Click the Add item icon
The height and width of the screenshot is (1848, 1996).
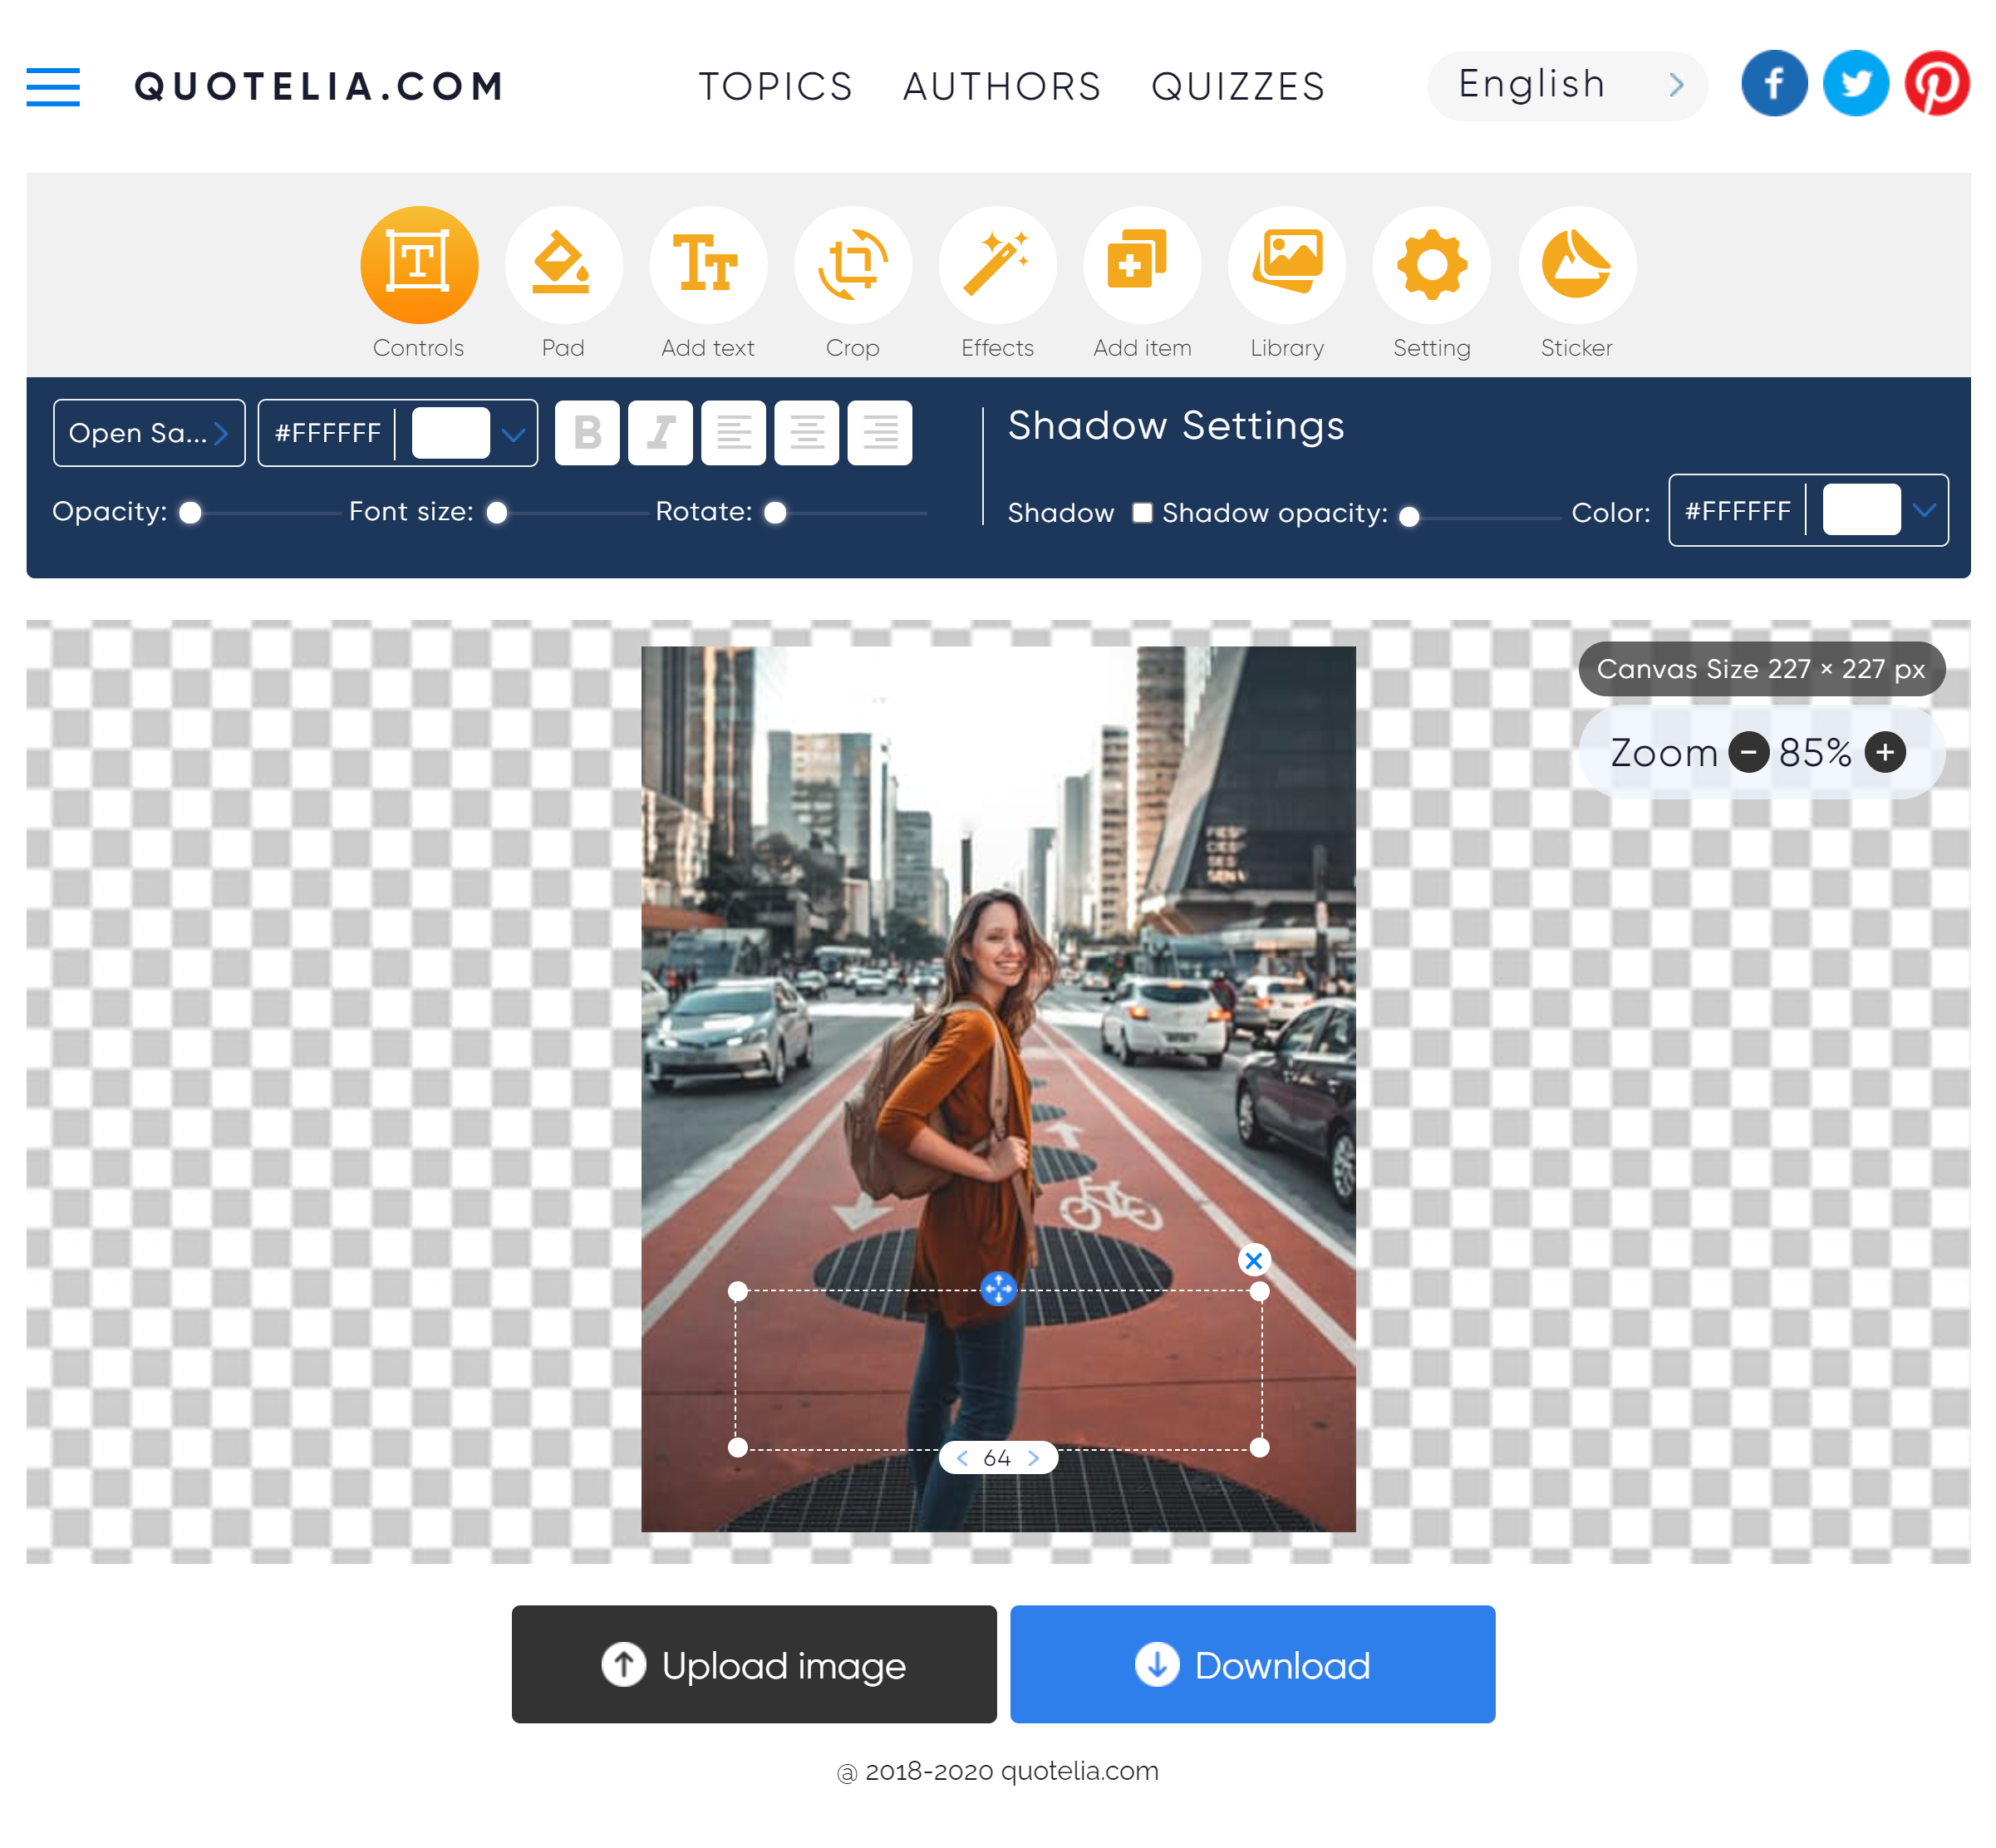1142,265
